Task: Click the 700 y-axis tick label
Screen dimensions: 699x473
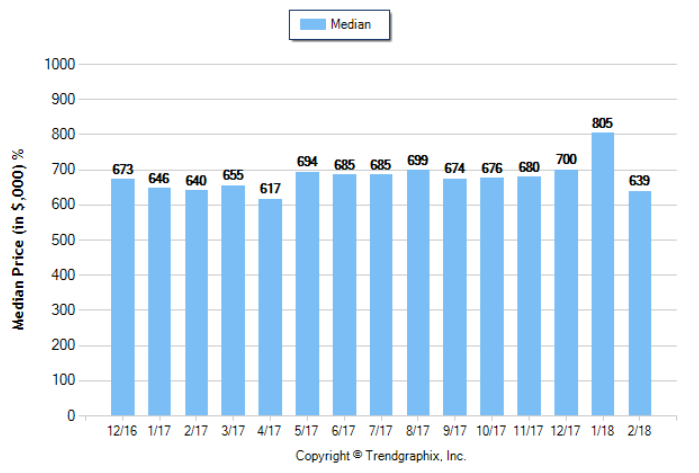Action: coord(63,169)
